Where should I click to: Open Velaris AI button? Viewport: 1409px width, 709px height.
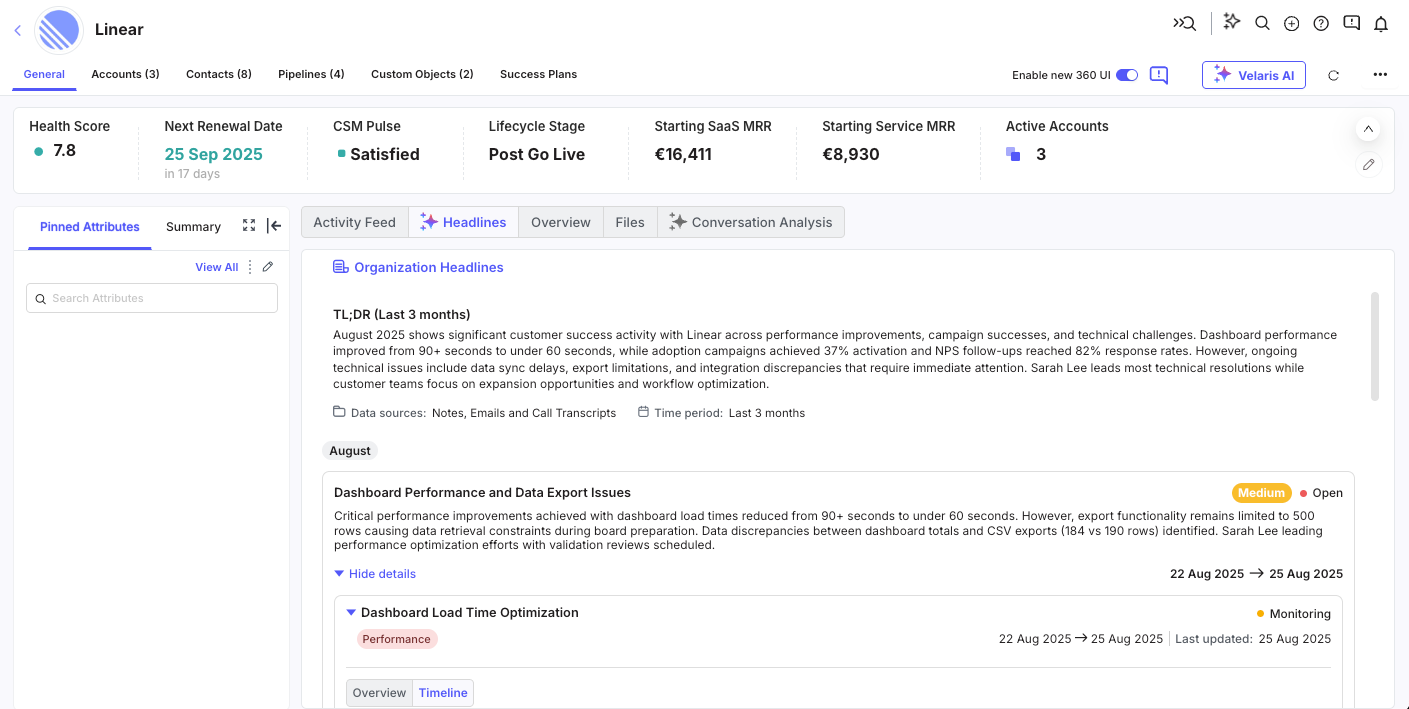(1254, 75)
